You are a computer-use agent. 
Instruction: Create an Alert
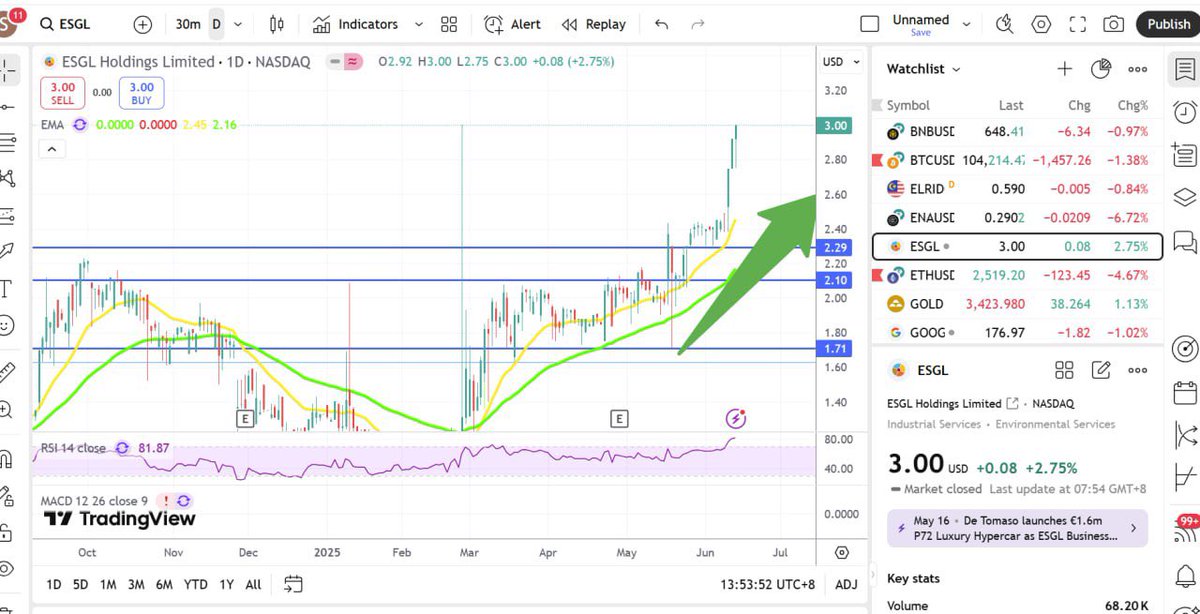coord(513,24)
